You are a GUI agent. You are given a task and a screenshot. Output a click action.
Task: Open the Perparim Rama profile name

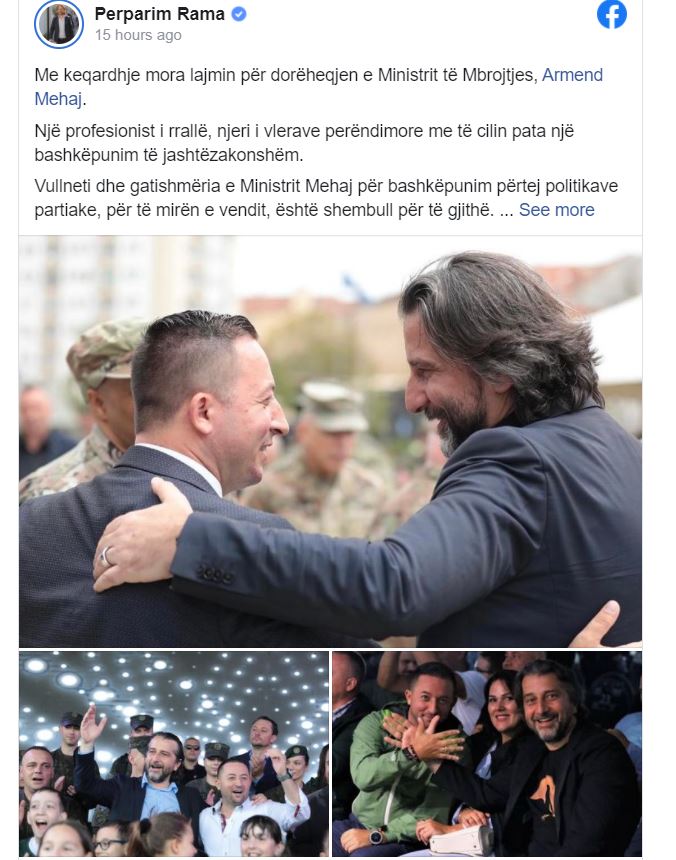tap(160, 14)
